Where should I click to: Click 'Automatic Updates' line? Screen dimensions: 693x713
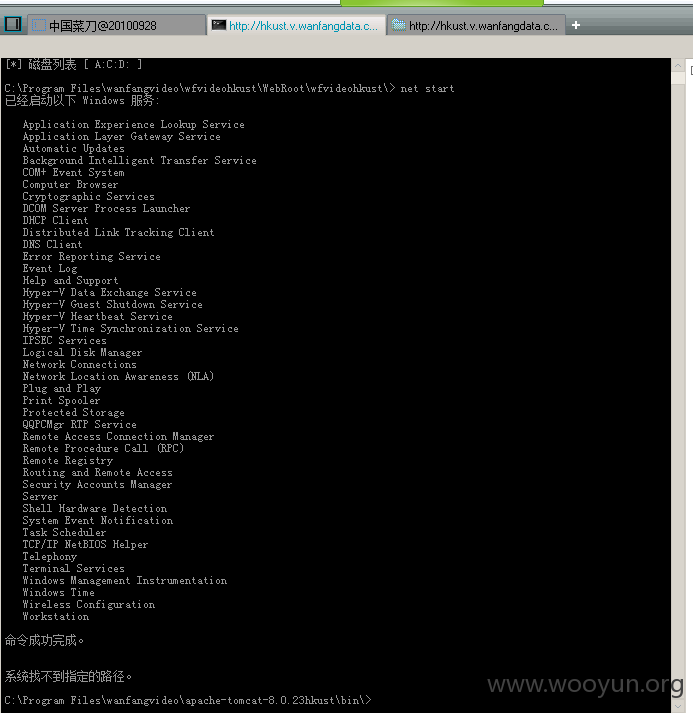[x=74, y=149]
